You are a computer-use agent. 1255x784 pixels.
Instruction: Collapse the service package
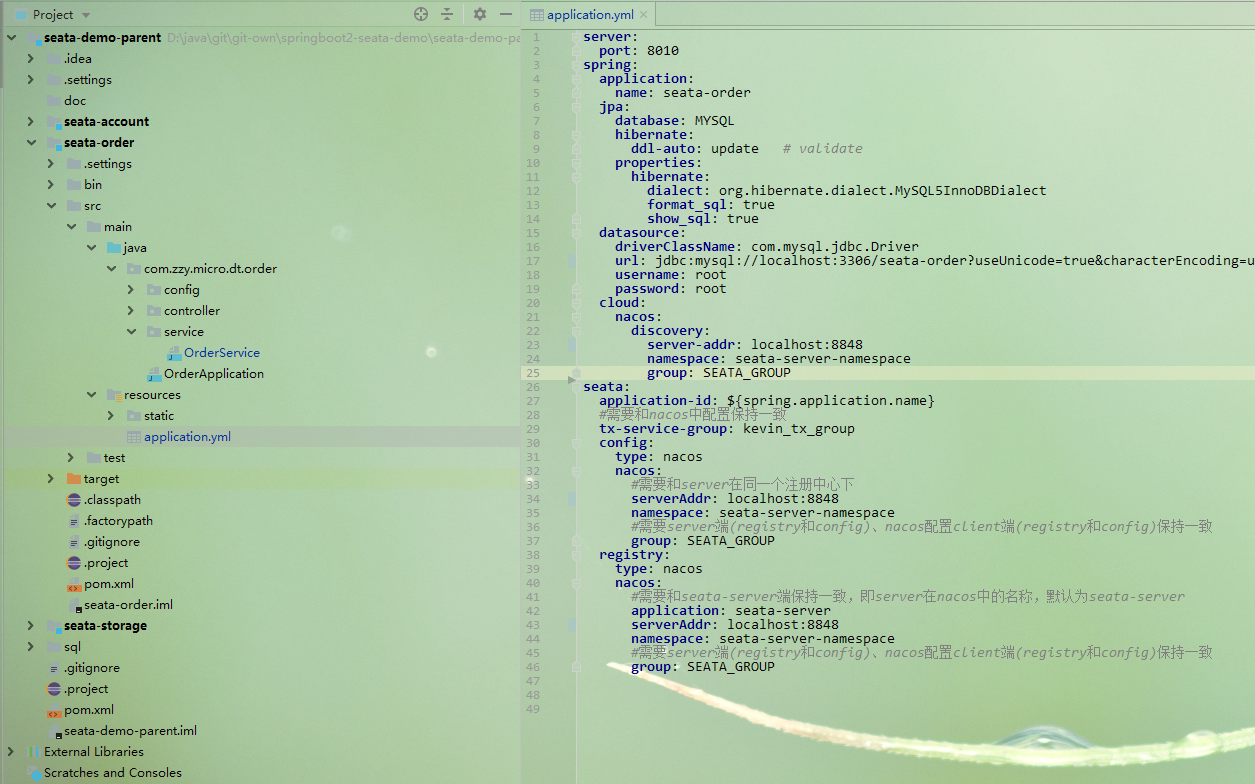pos(131,332)
